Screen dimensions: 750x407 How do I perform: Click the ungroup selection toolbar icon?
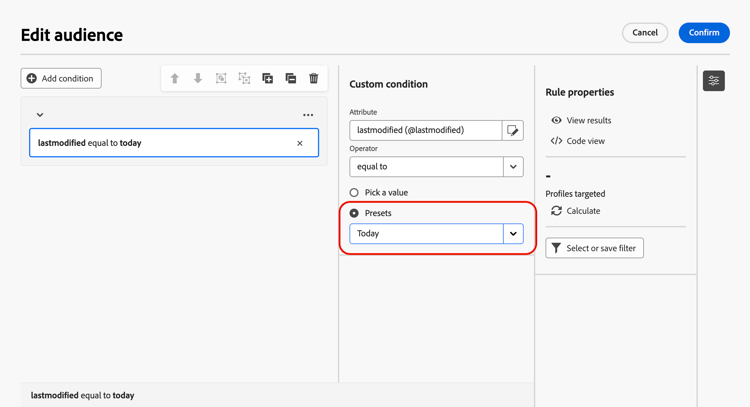(x=244, y=78)
